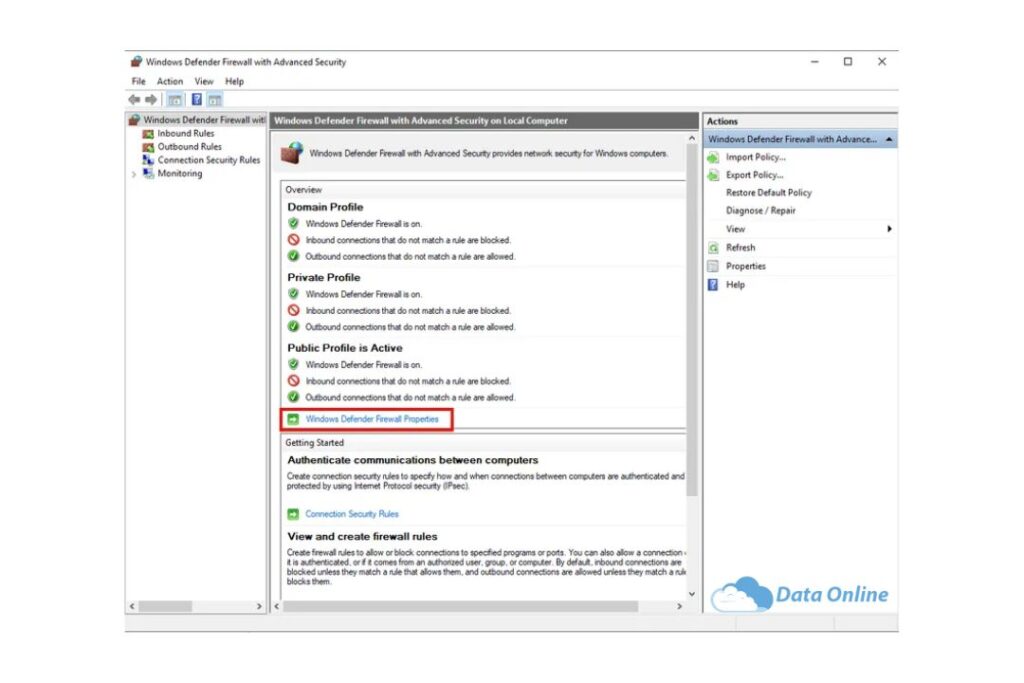This screenshot has height=683, width=1024.
Task: Collapse the Actions section header arrow
Action: pyautogui.click(x=889, y=140)
